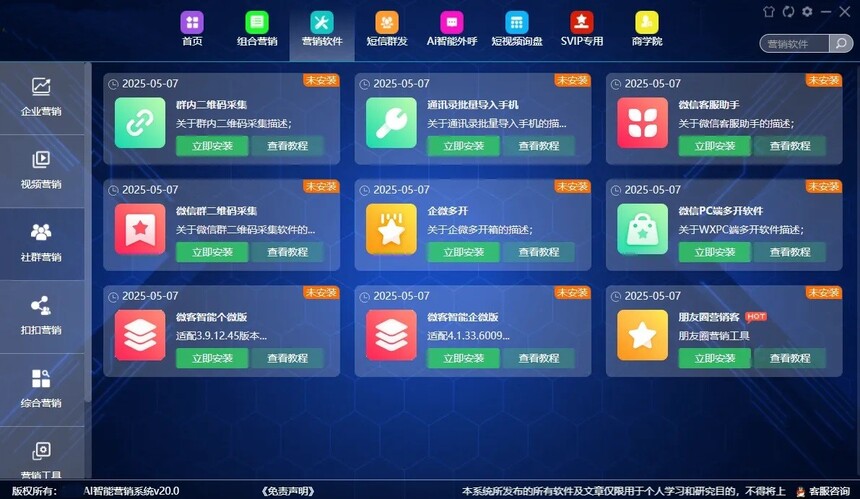Click 适配4.1.33.6009 description text
The height and width of the screenshot is (499, 860).
click(x=468, y=336)
